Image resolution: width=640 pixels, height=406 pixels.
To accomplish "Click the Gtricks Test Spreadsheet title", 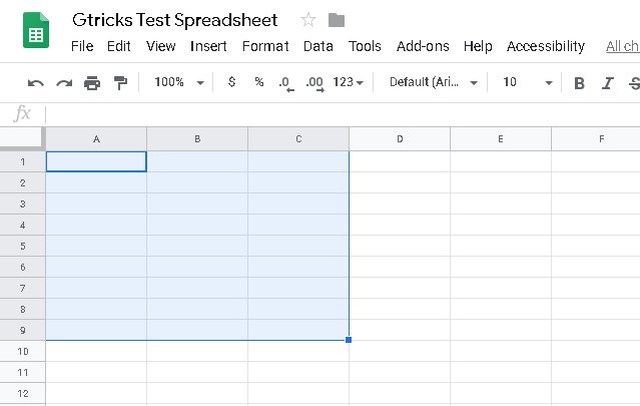I will tap(175, 20).
